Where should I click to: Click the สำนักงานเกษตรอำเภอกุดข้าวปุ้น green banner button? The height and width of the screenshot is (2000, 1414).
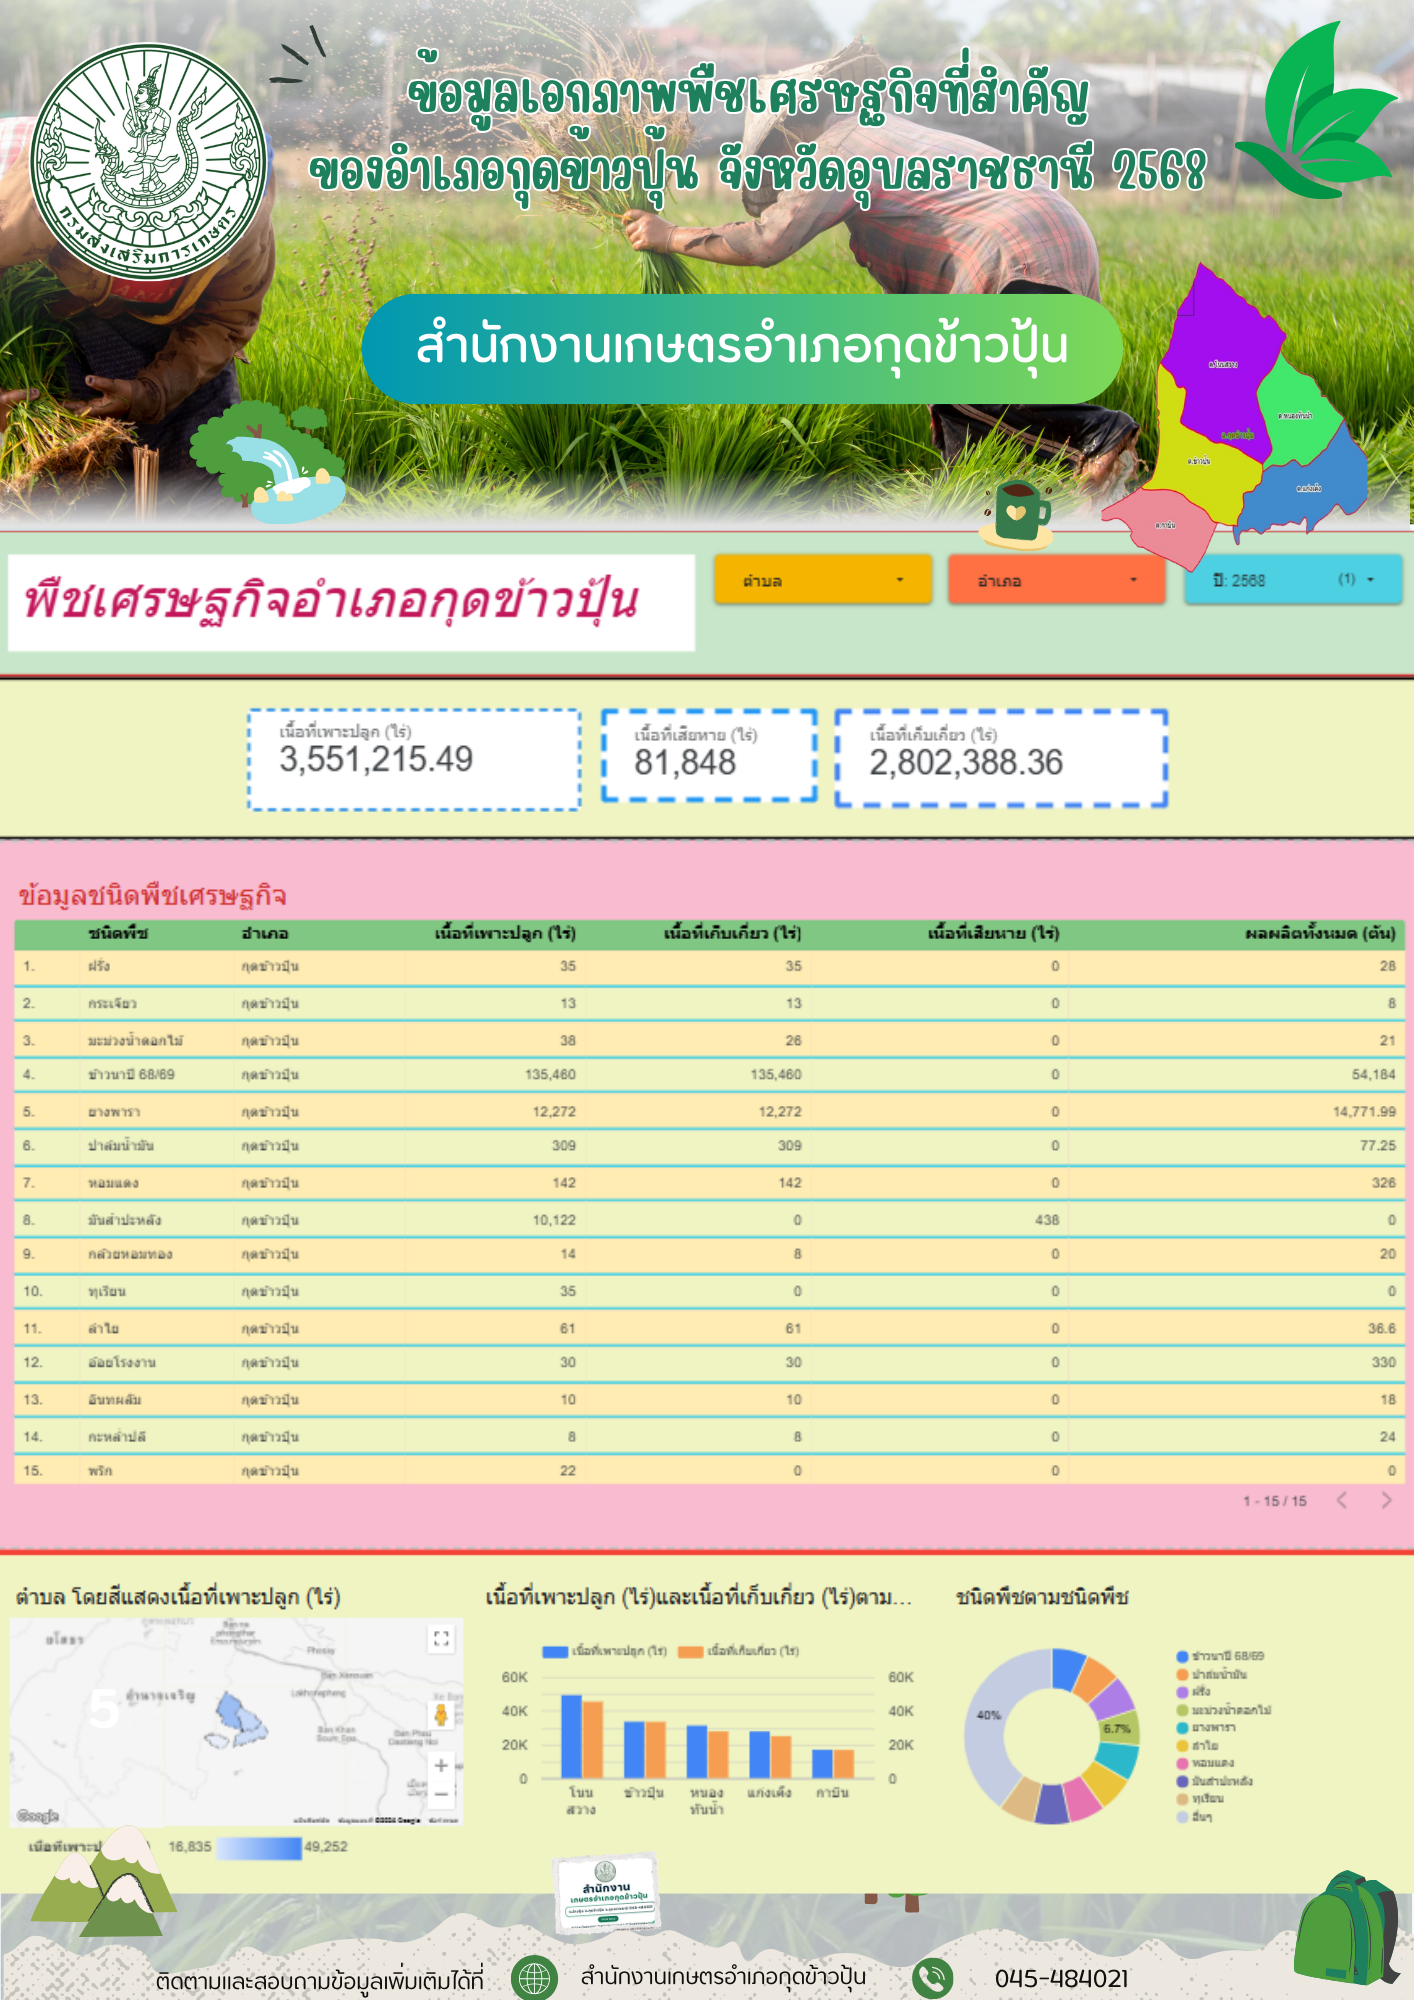click(x=742, y=348)
